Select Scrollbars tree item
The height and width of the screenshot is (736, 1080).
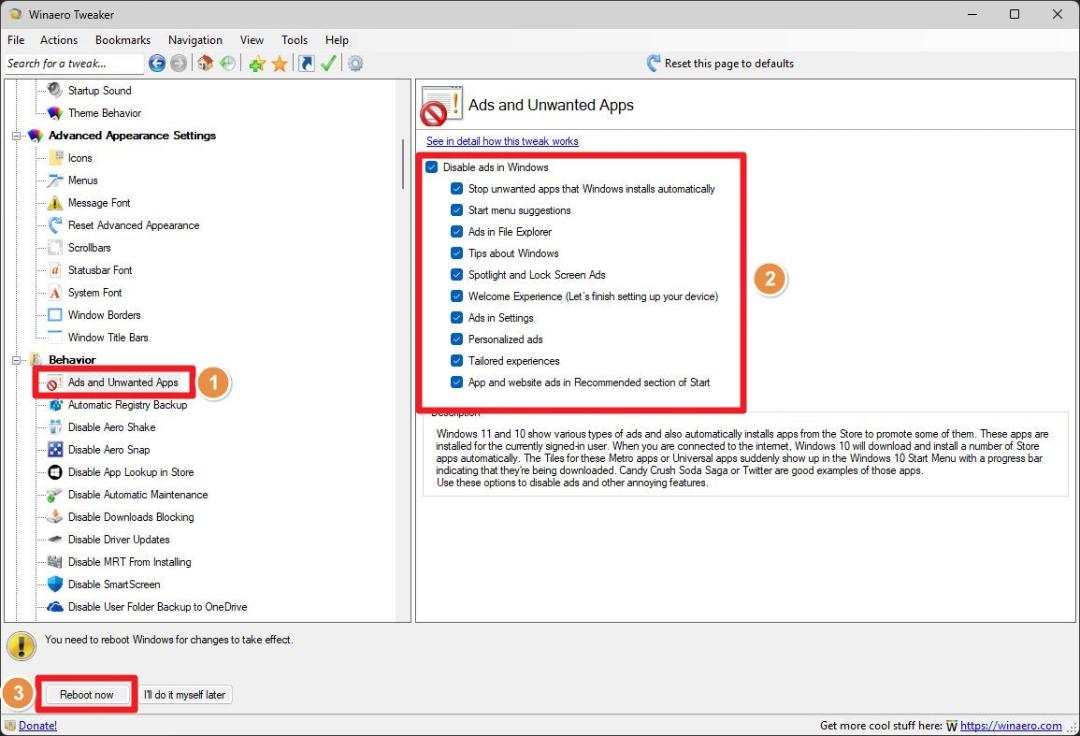coord(90,248)
